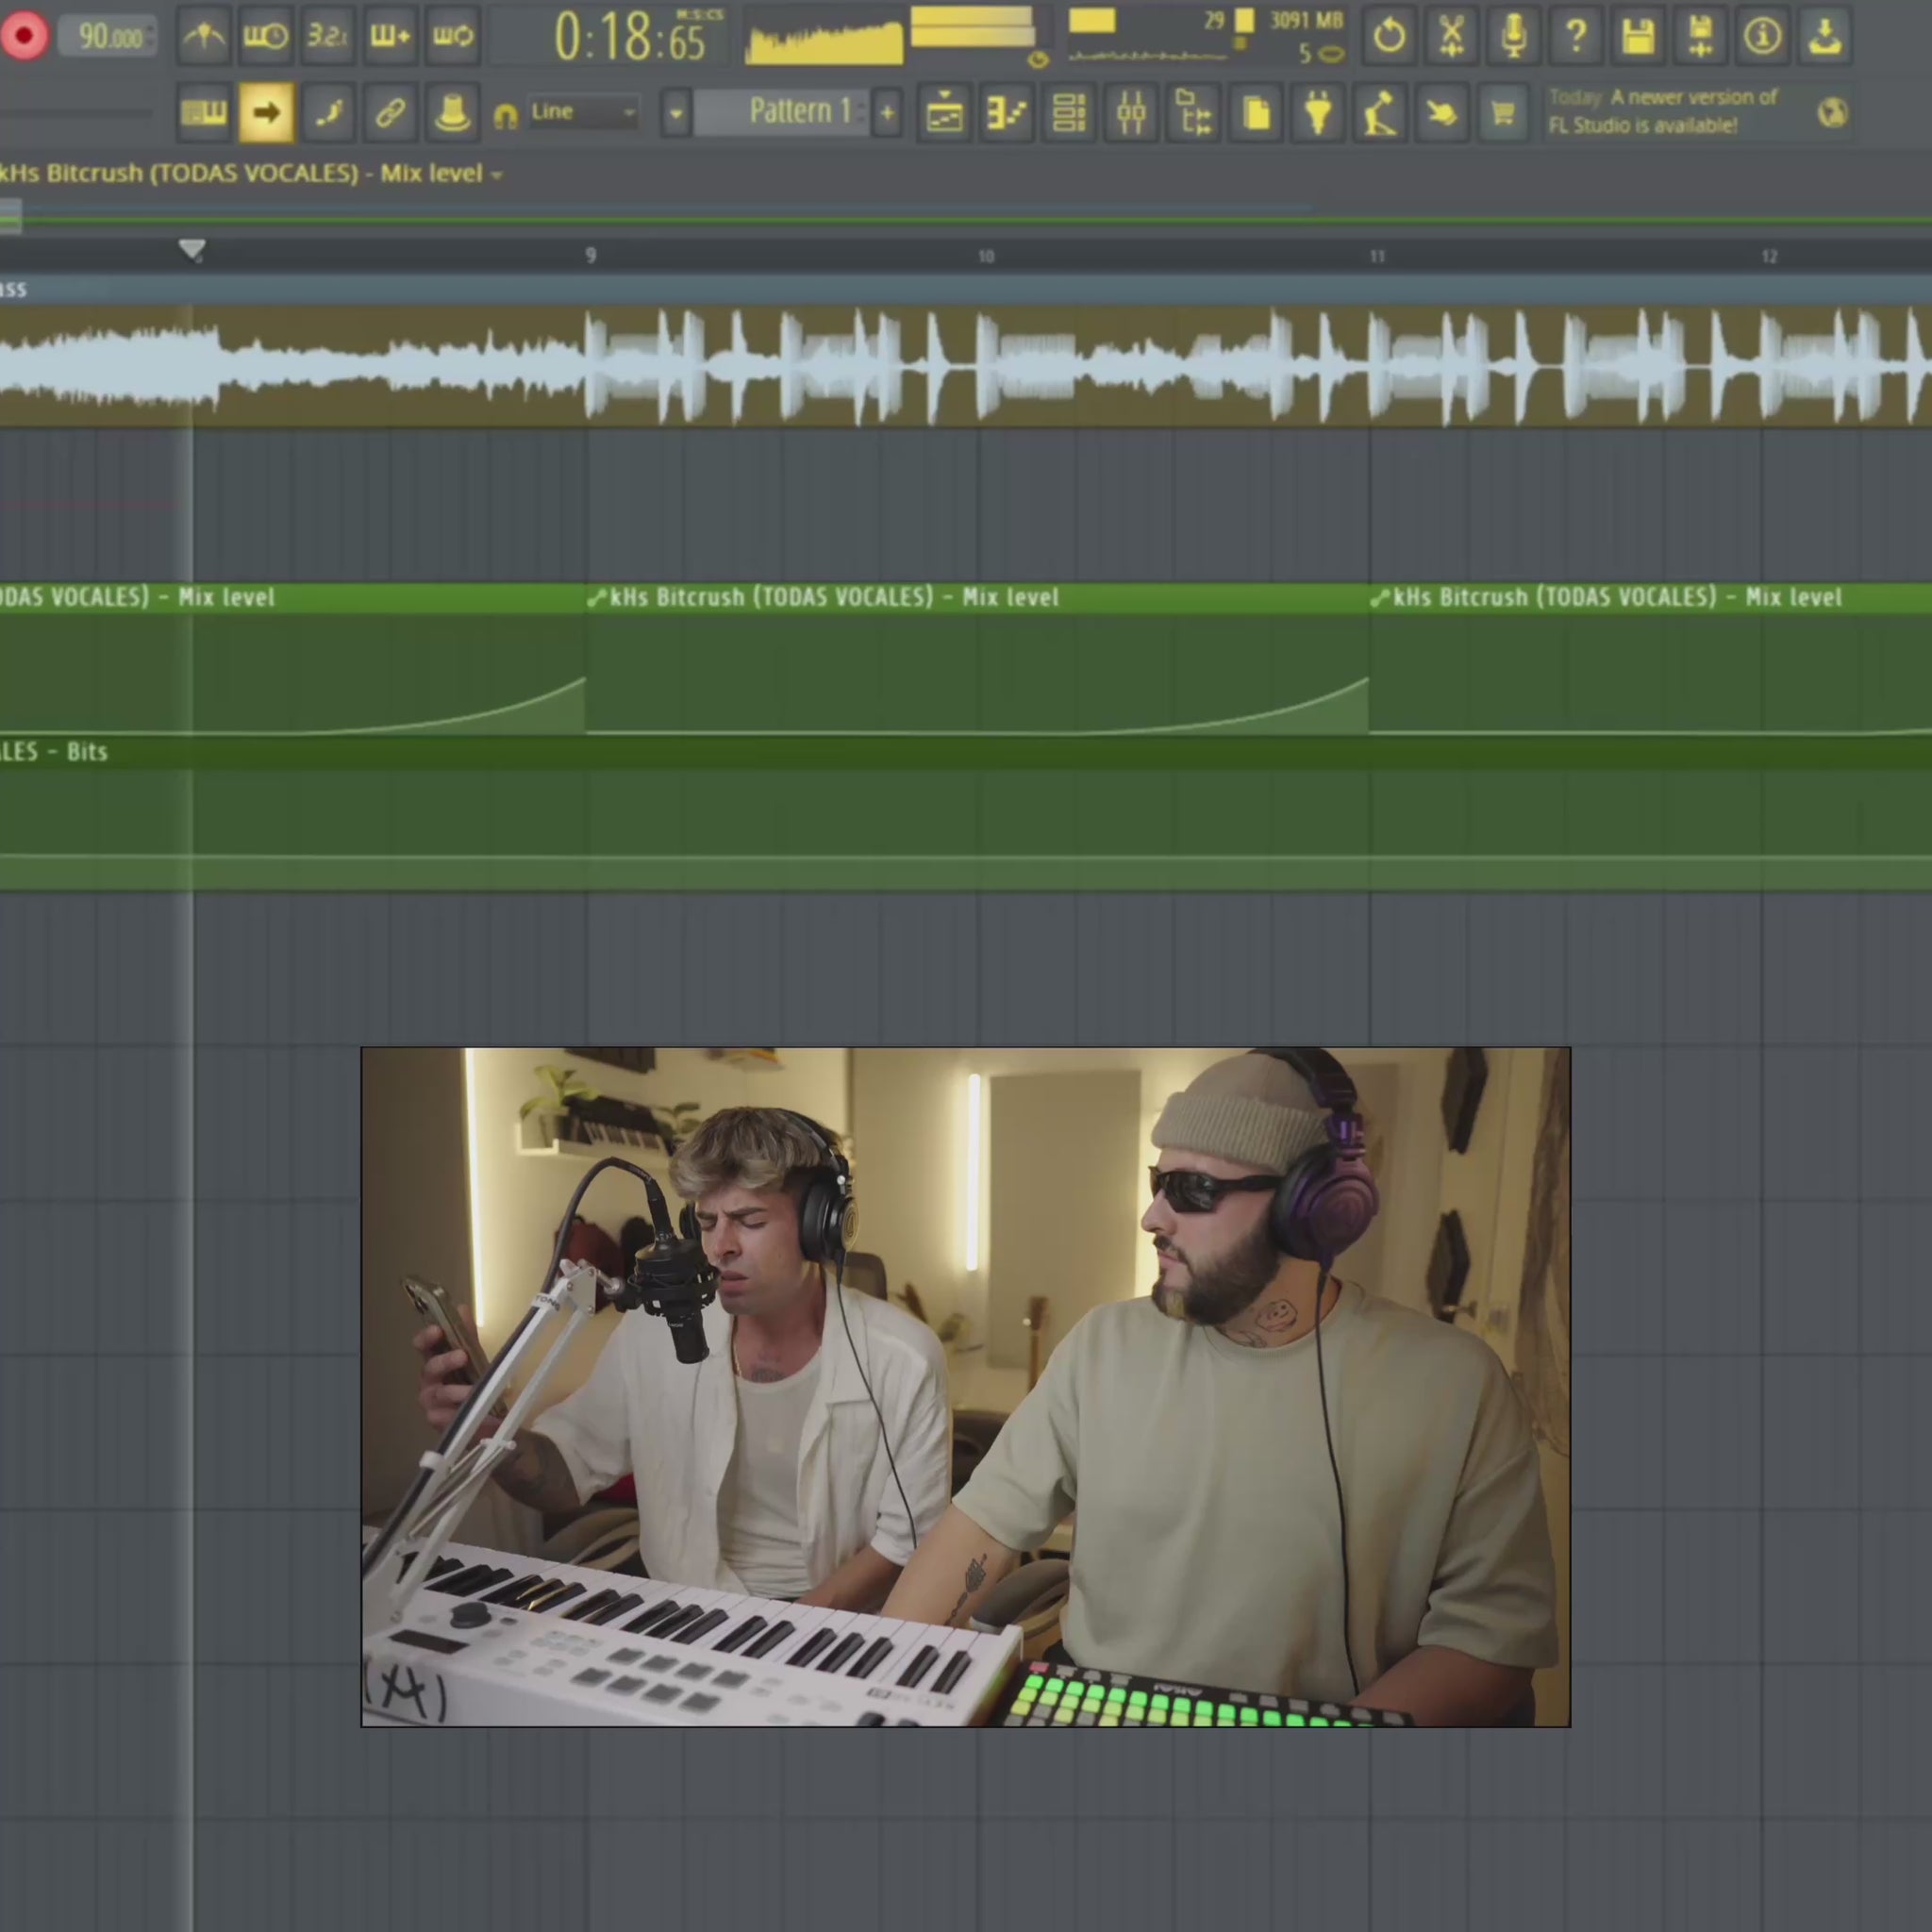The height and width of the screenshot is (1932, 1932).
Task: Click the plus button after Pattern 1
Action: (x=887, y=113)
